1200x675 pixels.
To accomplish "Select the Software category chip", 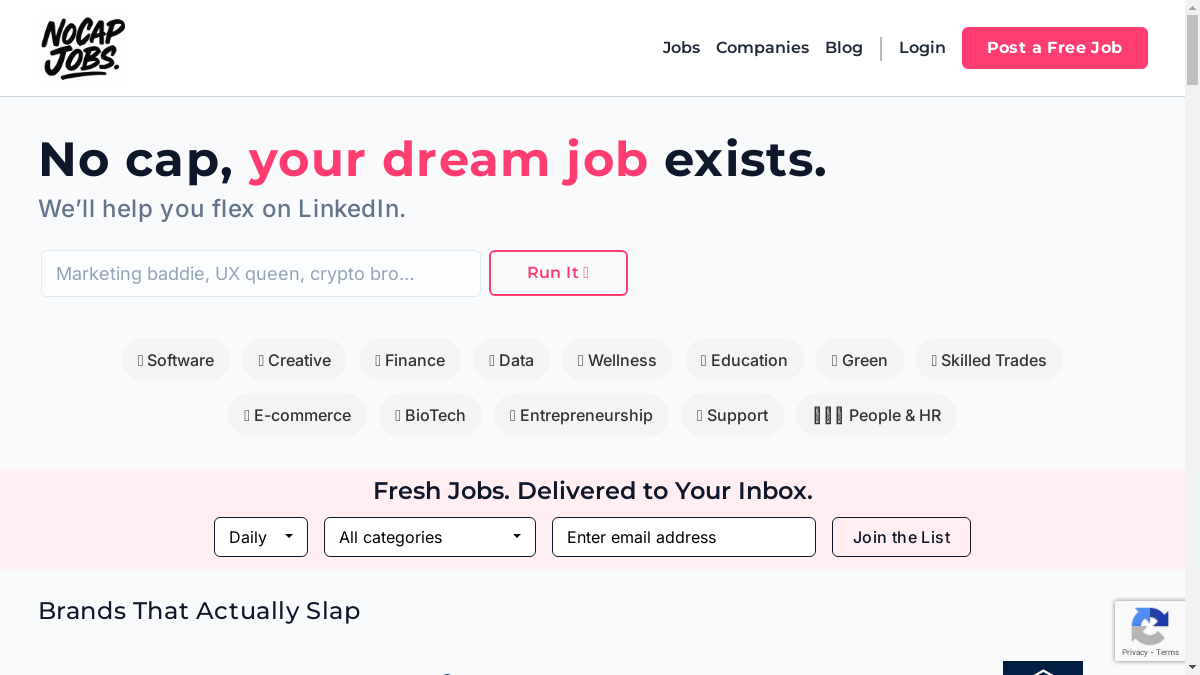I will pyautogui.click(x=176, y=360).
